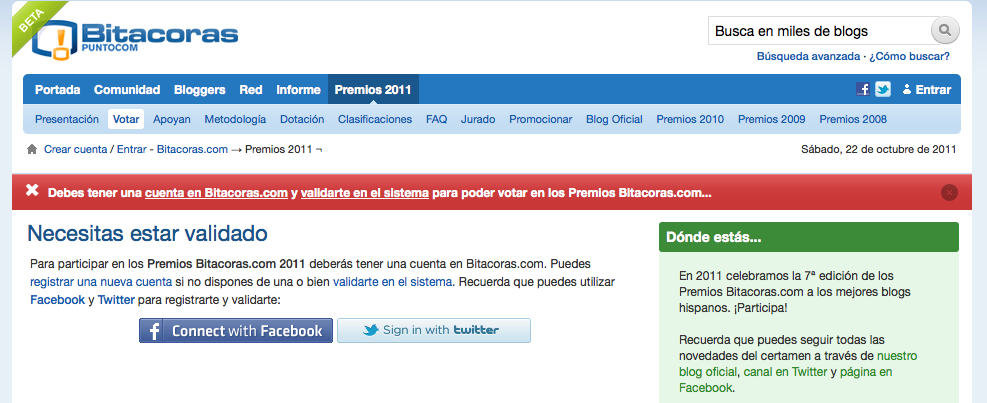Open the Premios 2009 sub-tab

point(771,119)
